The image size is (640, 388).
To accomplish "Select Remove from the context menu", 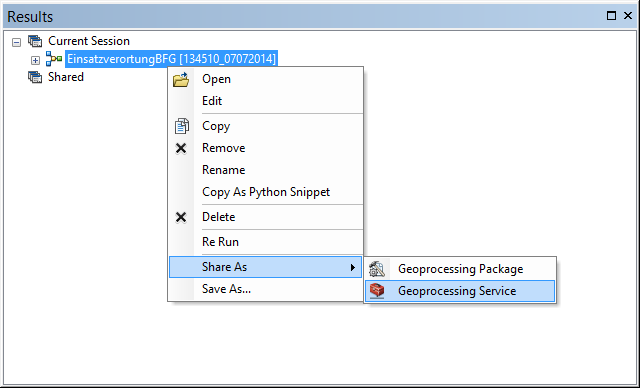I will pyautogui.click(x=266, y=148).
